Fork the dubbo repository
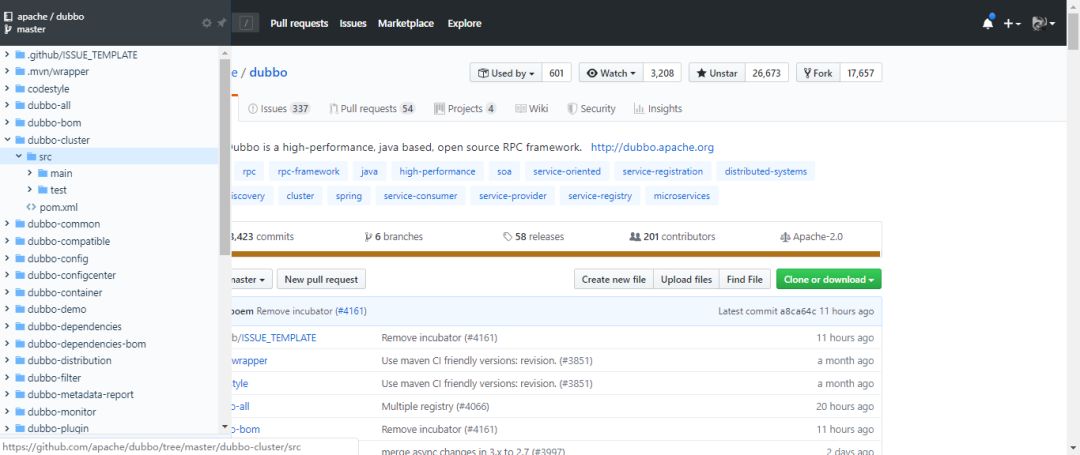The image size is (1080, 455). pyautogui.click(x=818, y=73)
